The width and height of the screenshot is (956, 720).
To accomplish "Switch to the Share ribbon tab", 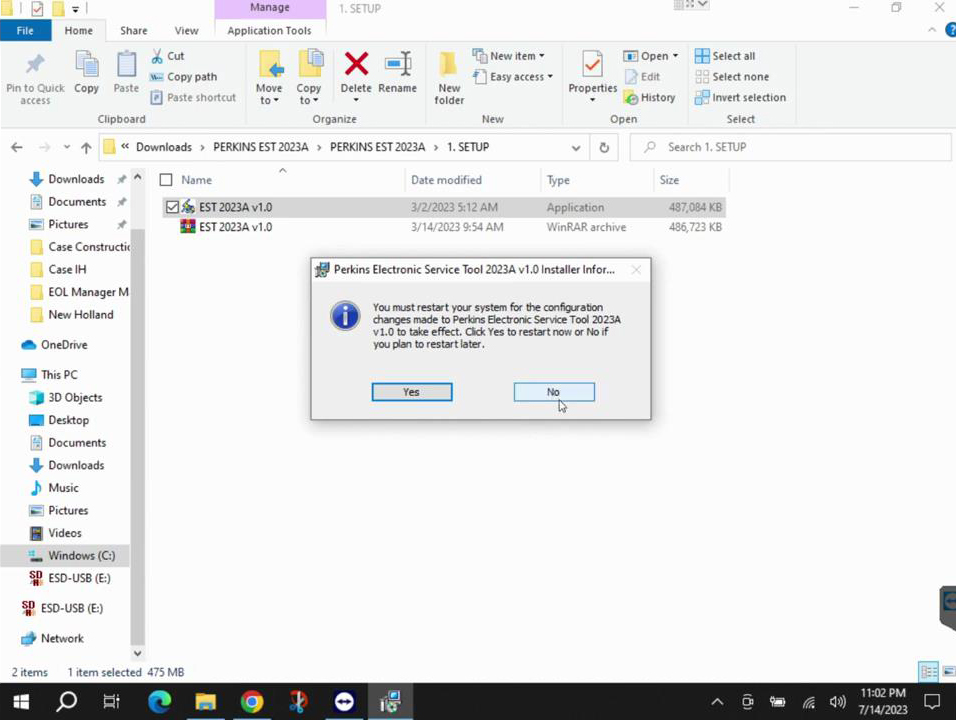I will coord(134,30).
